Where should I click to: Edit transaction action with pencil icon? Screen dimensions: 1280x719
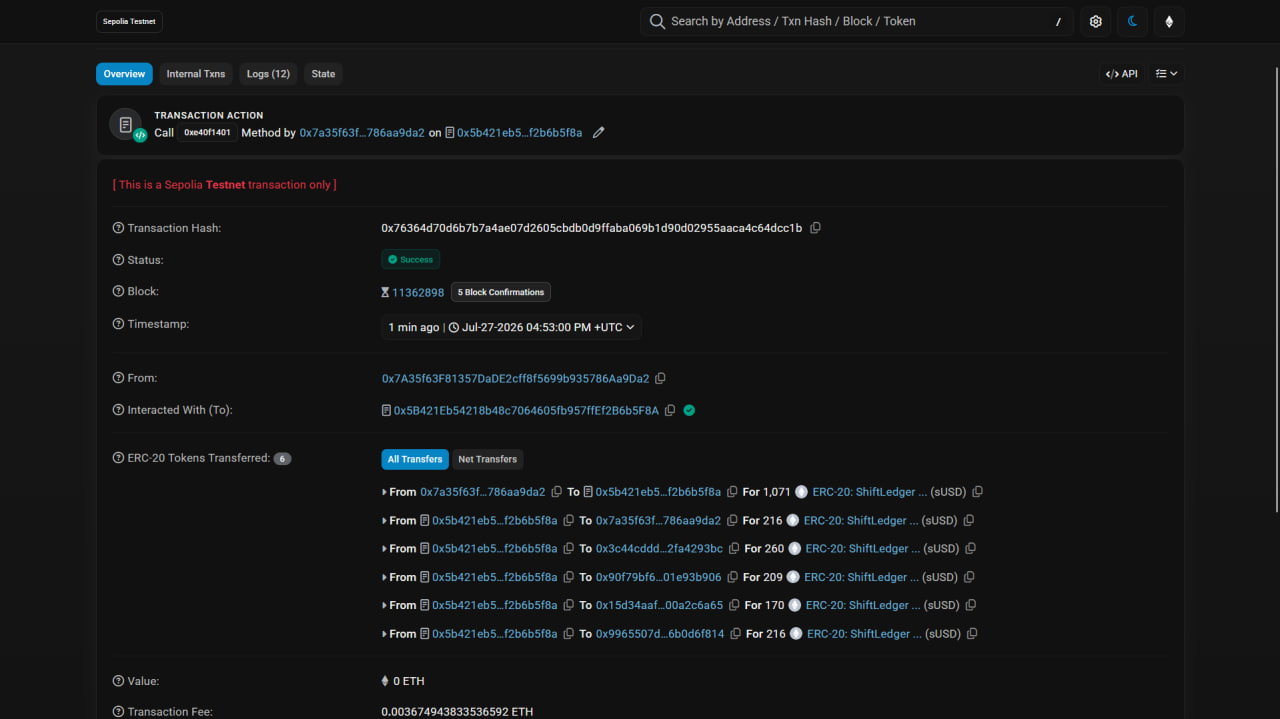coord(598,132)
